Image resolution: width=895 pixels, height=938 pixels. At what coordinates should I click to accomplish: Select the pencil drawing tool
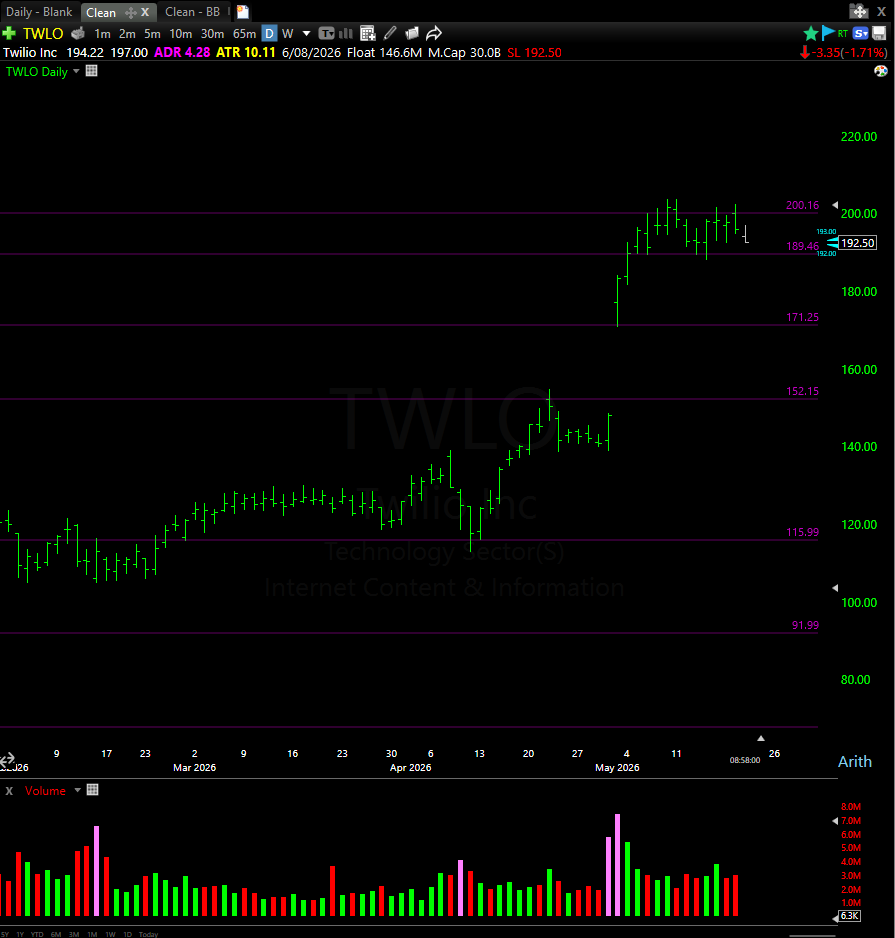pyautogui.click(x=390, y=34)
